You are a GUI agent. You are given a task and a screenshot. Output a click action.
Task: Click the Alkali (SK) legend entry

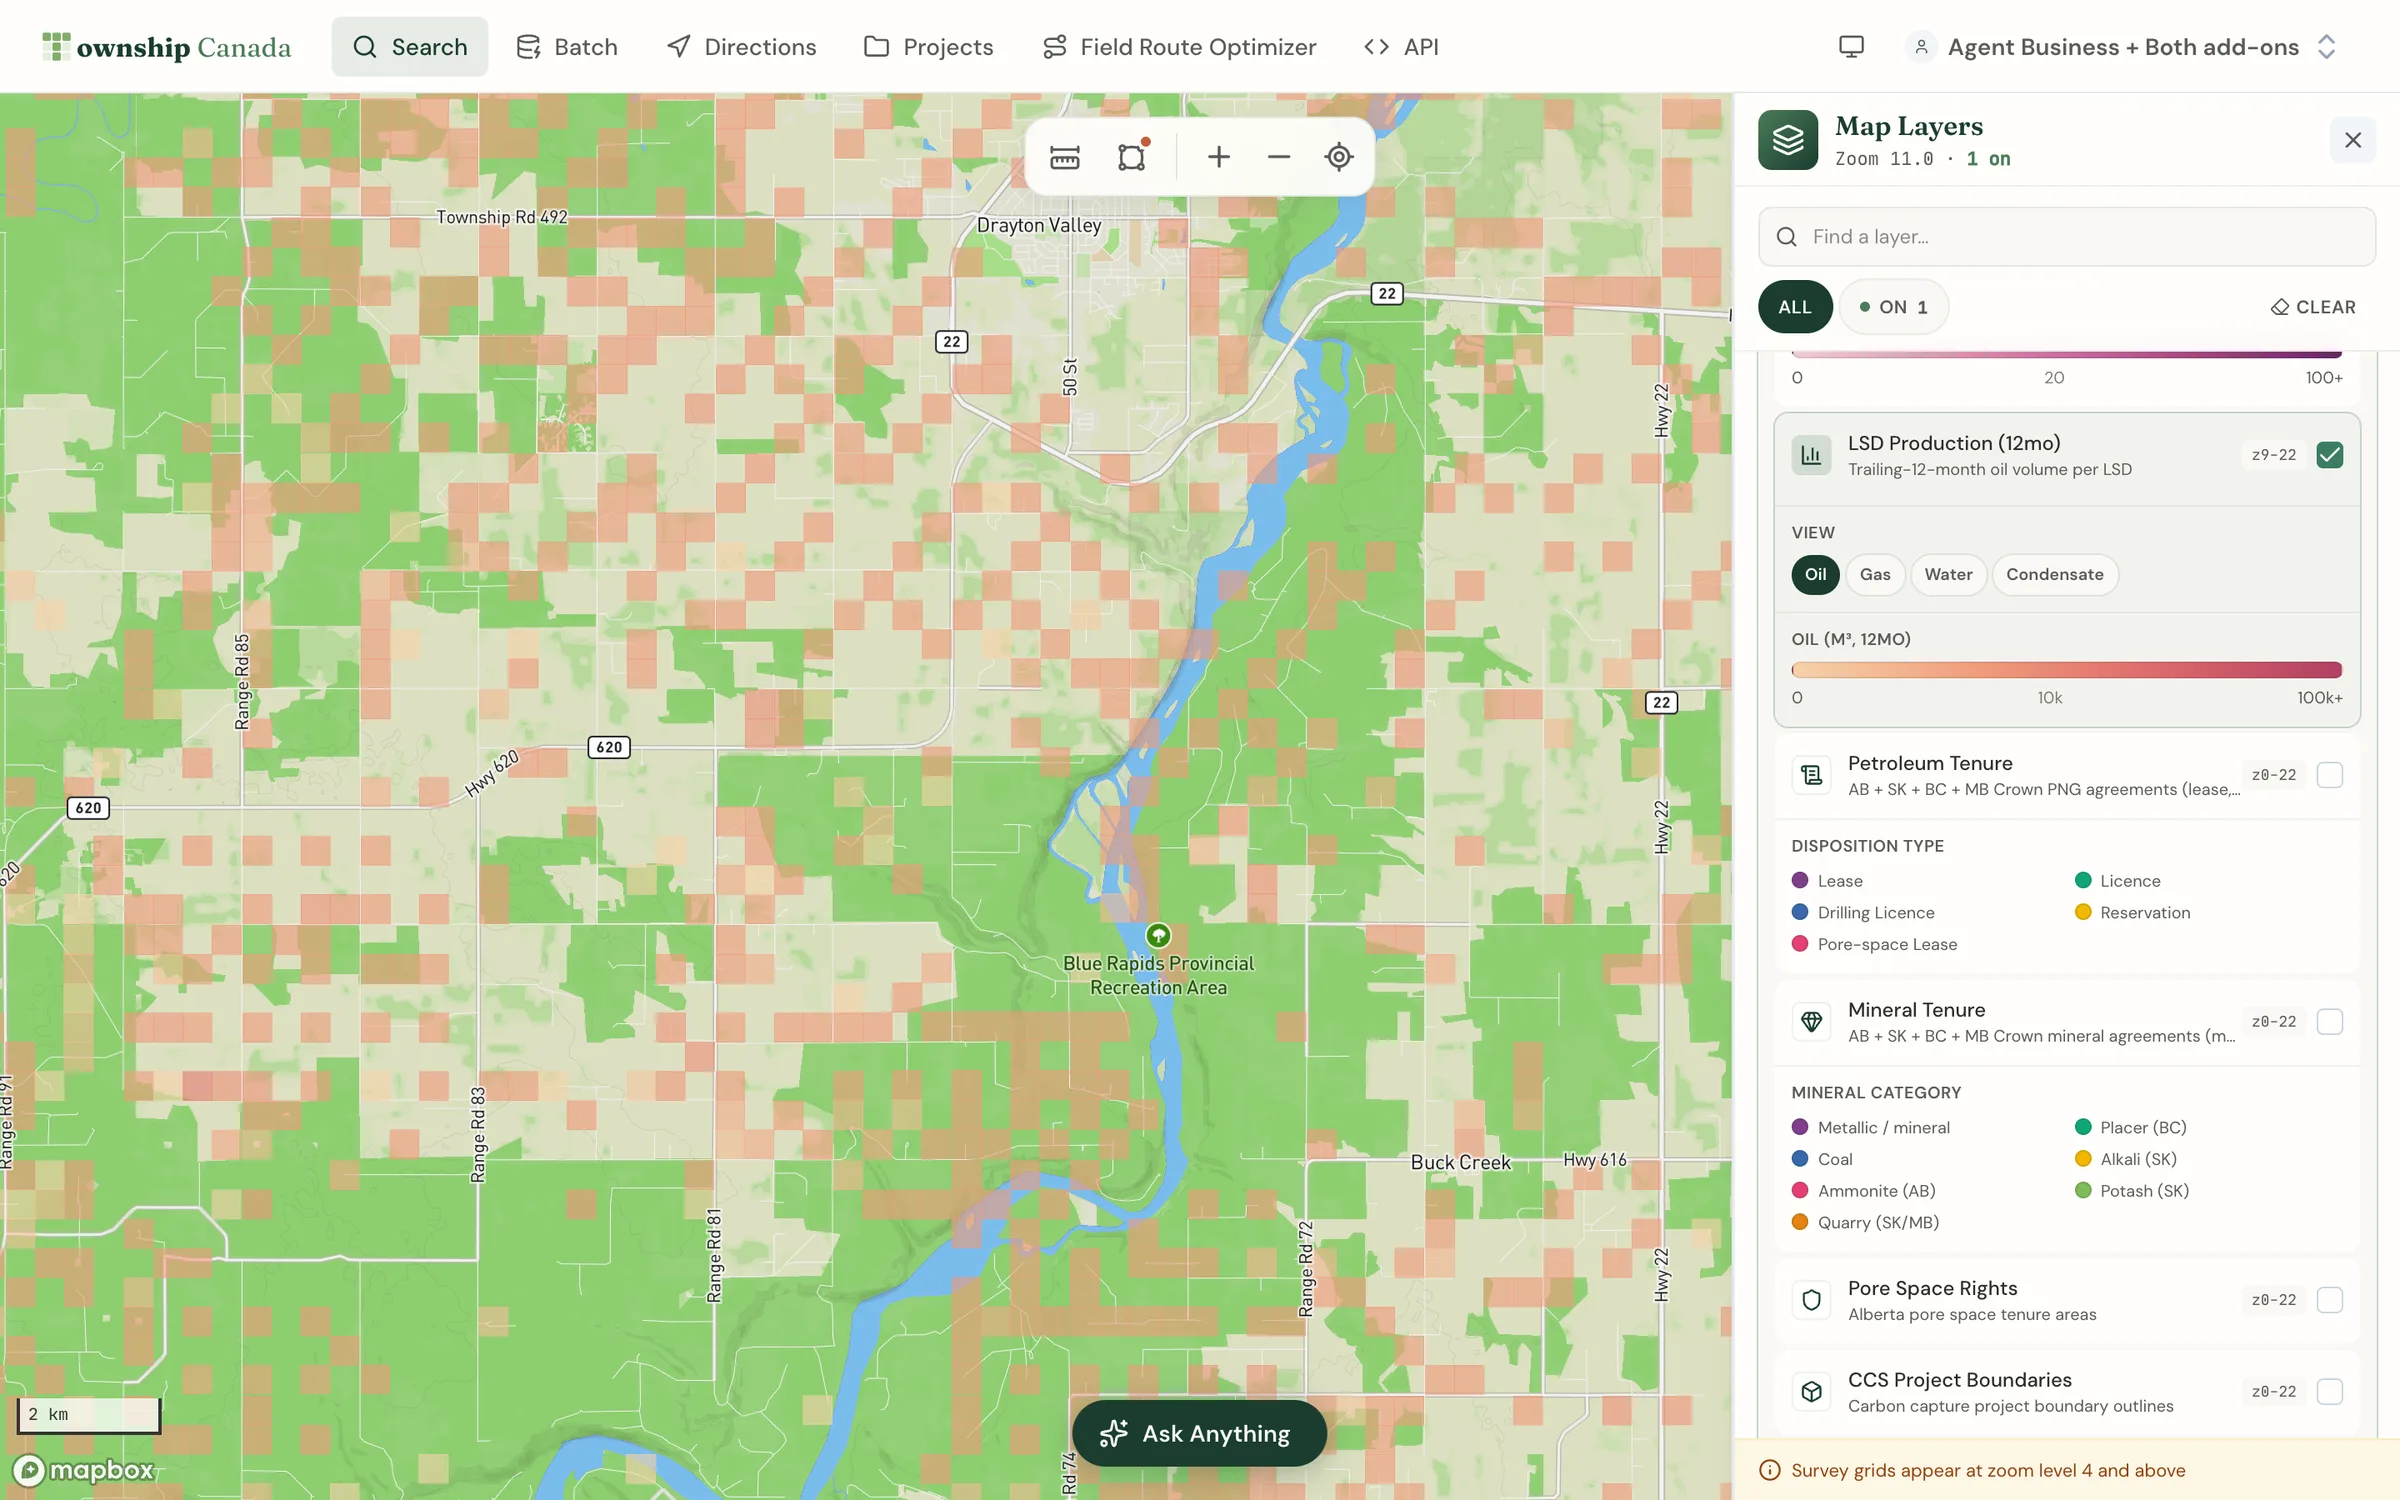tap(2126, 1159)
